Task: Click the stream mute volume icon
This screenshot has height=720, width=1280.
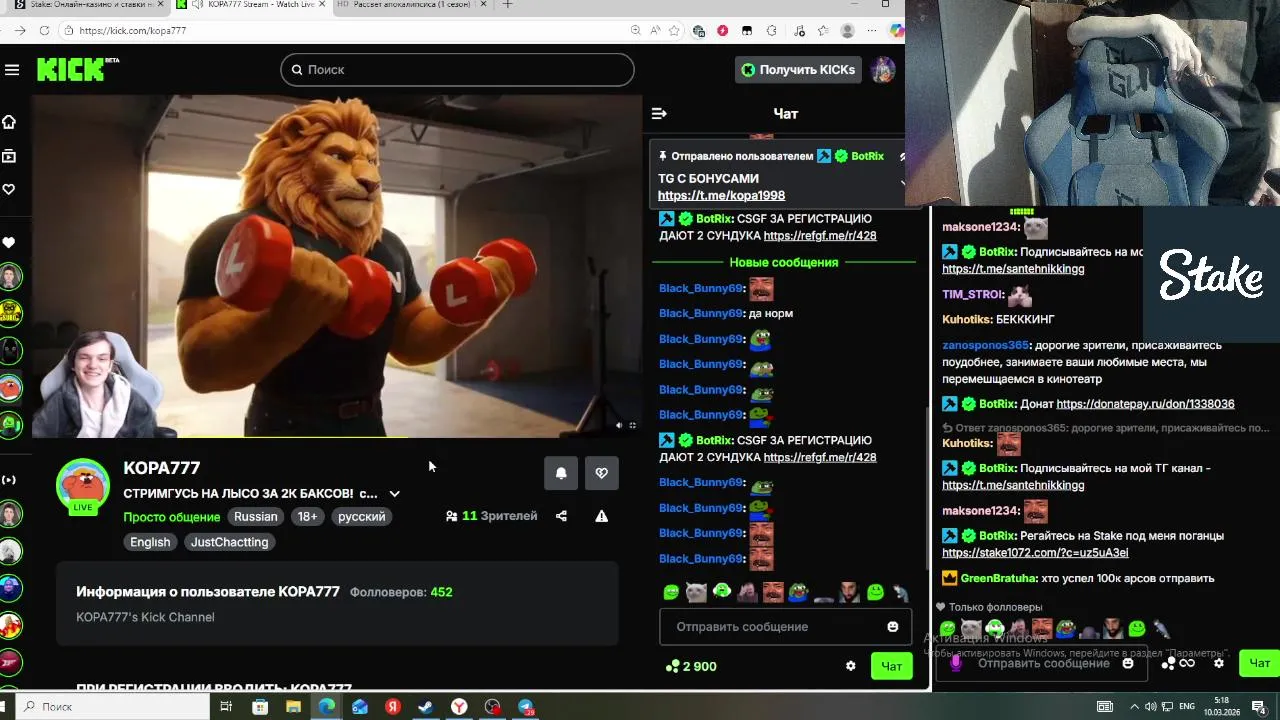Action: tap(618, 425)
